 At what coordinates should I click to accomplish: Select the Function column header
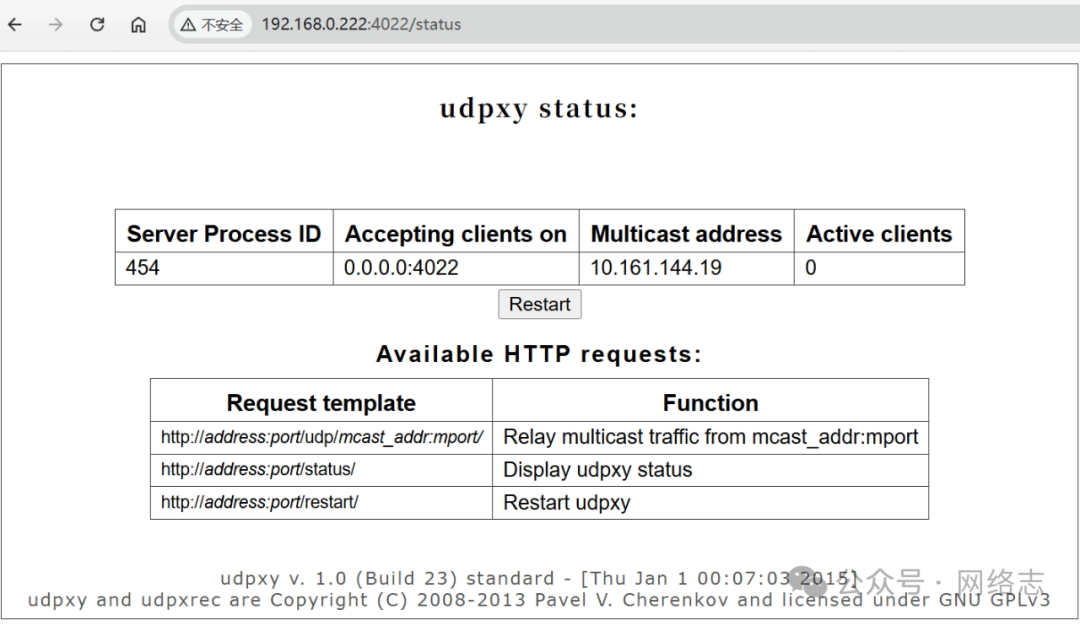[x=710, y=402]
